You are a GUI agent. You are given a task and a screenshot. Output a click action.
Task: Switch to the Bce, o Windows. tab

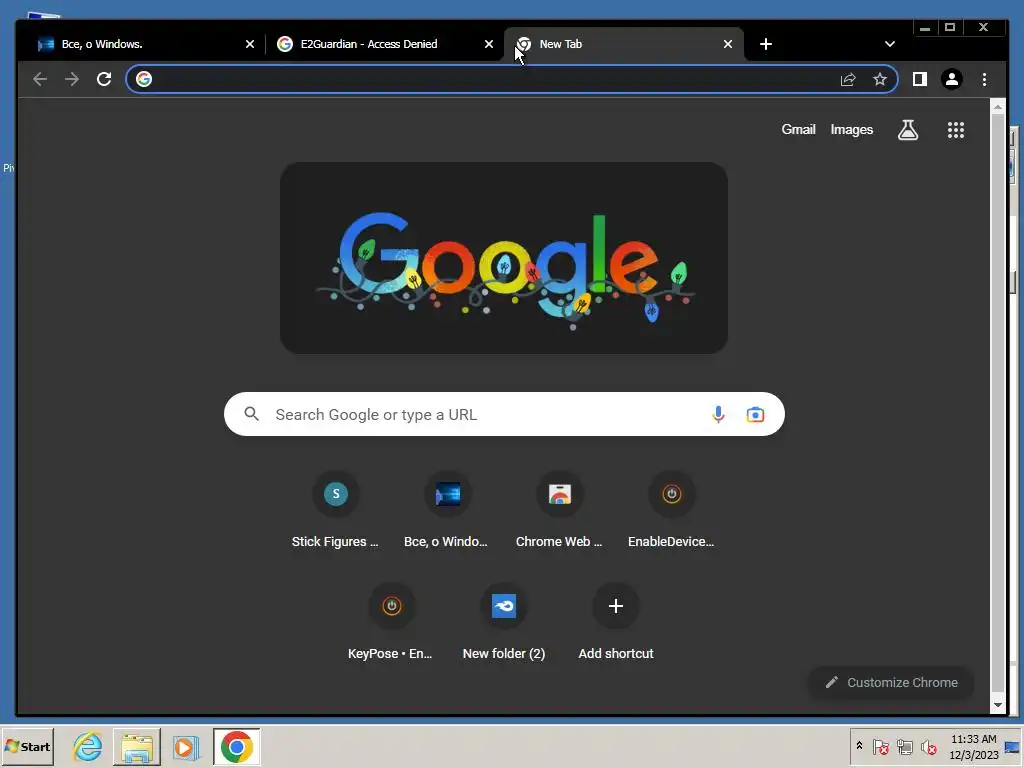tap(146, 44)
